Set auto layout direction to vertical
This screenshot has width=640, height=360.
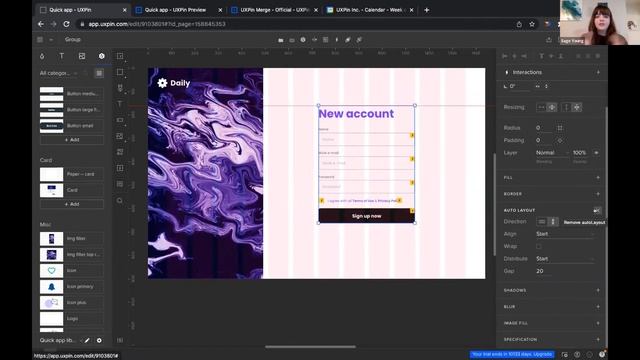tap(553, 222)
